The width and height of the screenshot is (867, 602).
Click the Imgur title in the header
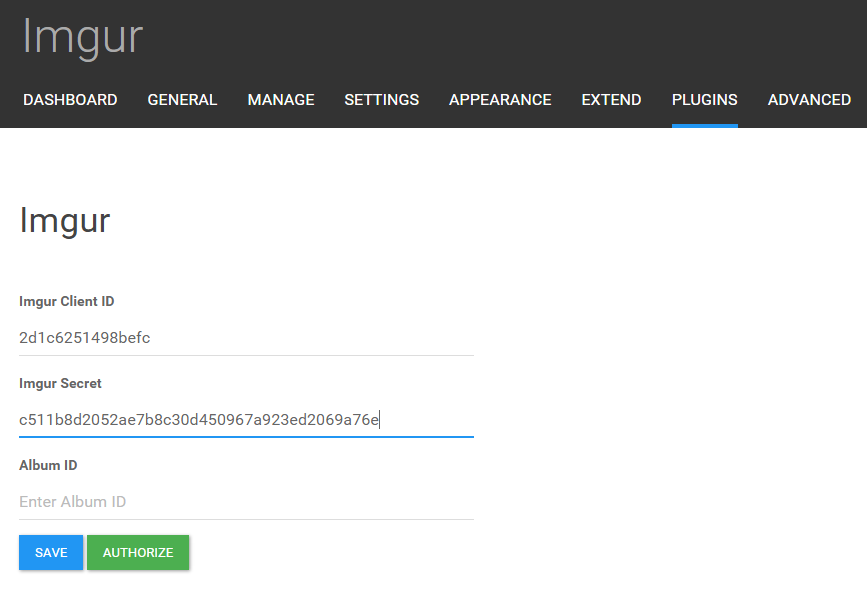click(x=83, y=37)
